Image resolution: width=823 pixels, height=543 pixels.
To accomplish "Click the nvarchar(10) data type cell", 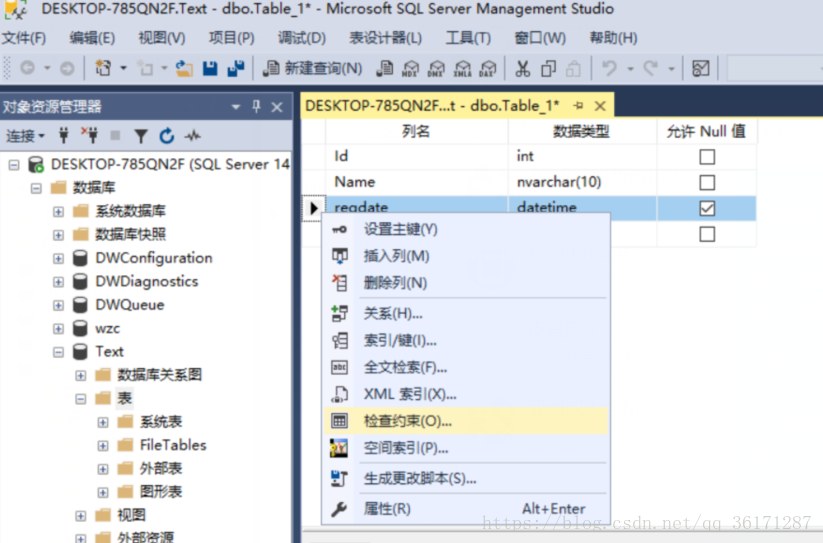I will (x=582, y=182).
